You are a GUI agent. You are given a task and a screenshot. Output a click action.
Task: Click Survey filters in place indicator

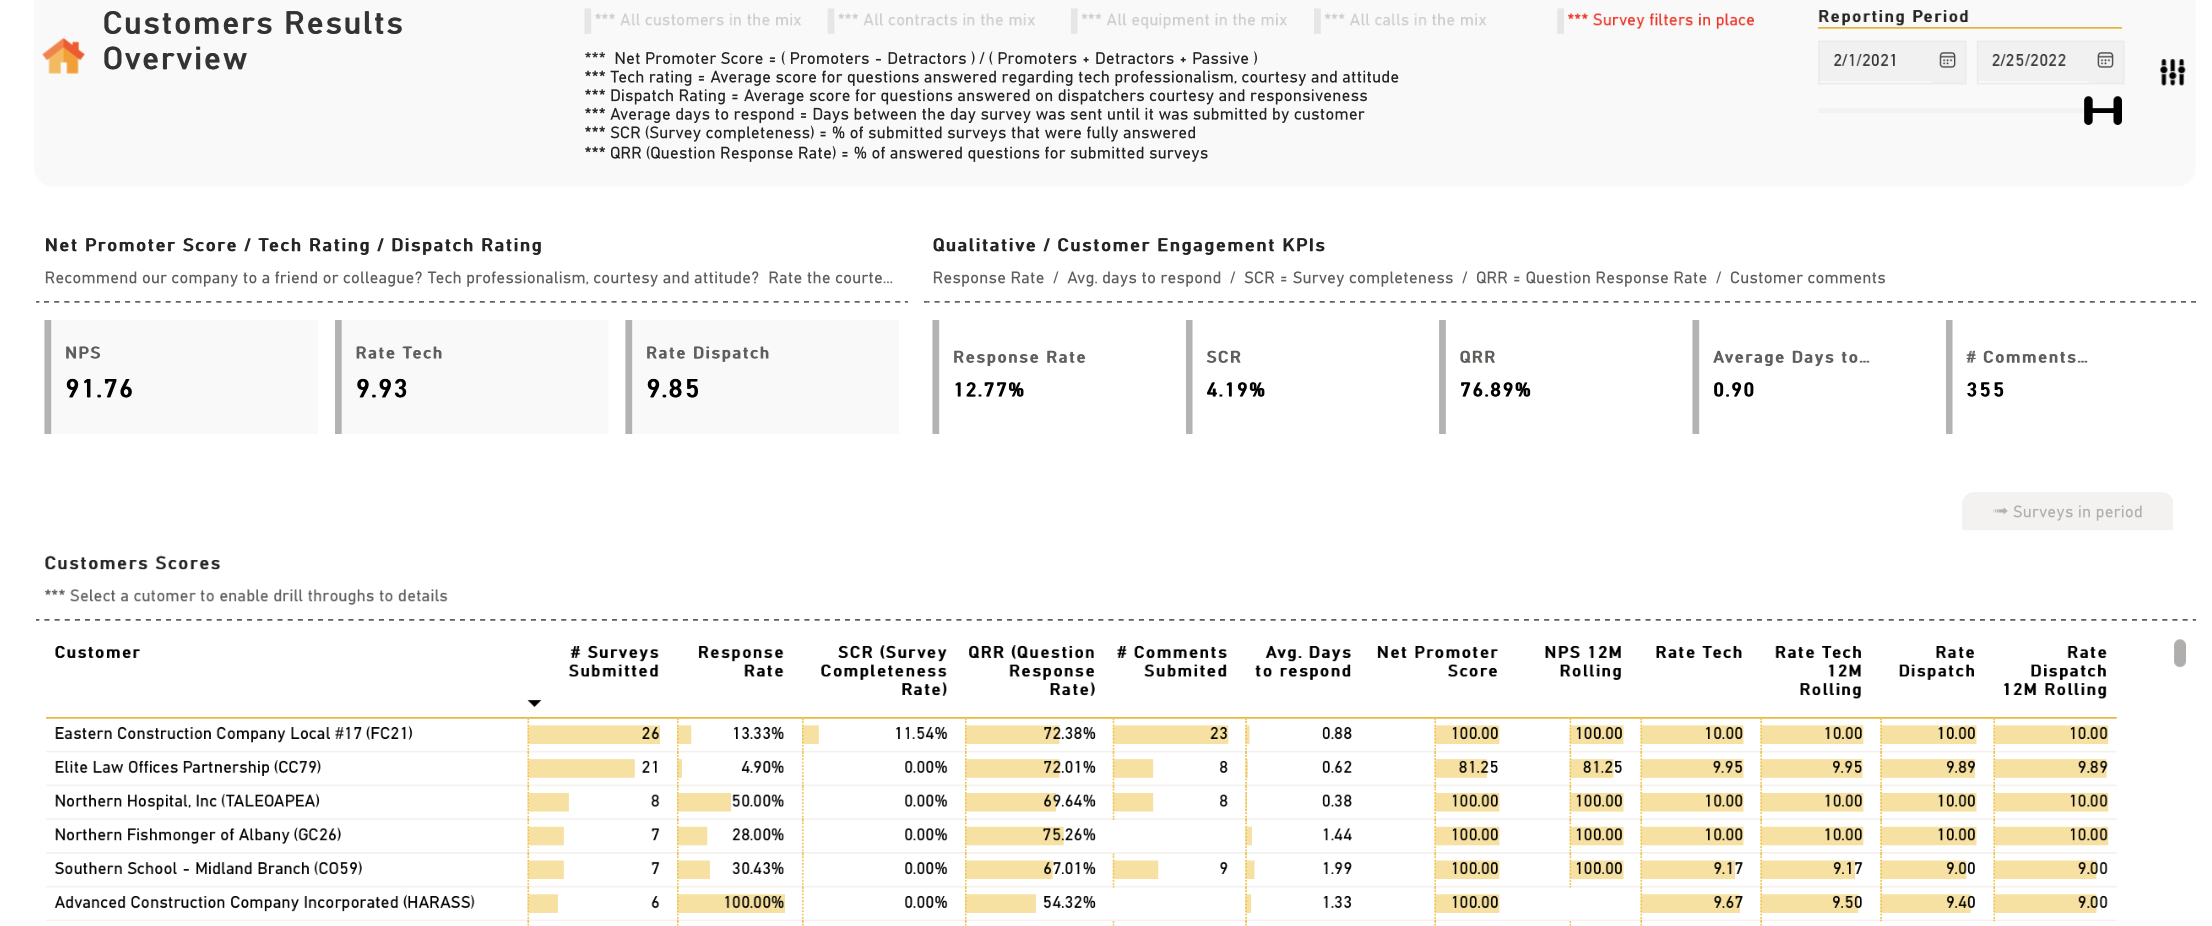point(1660,20)
